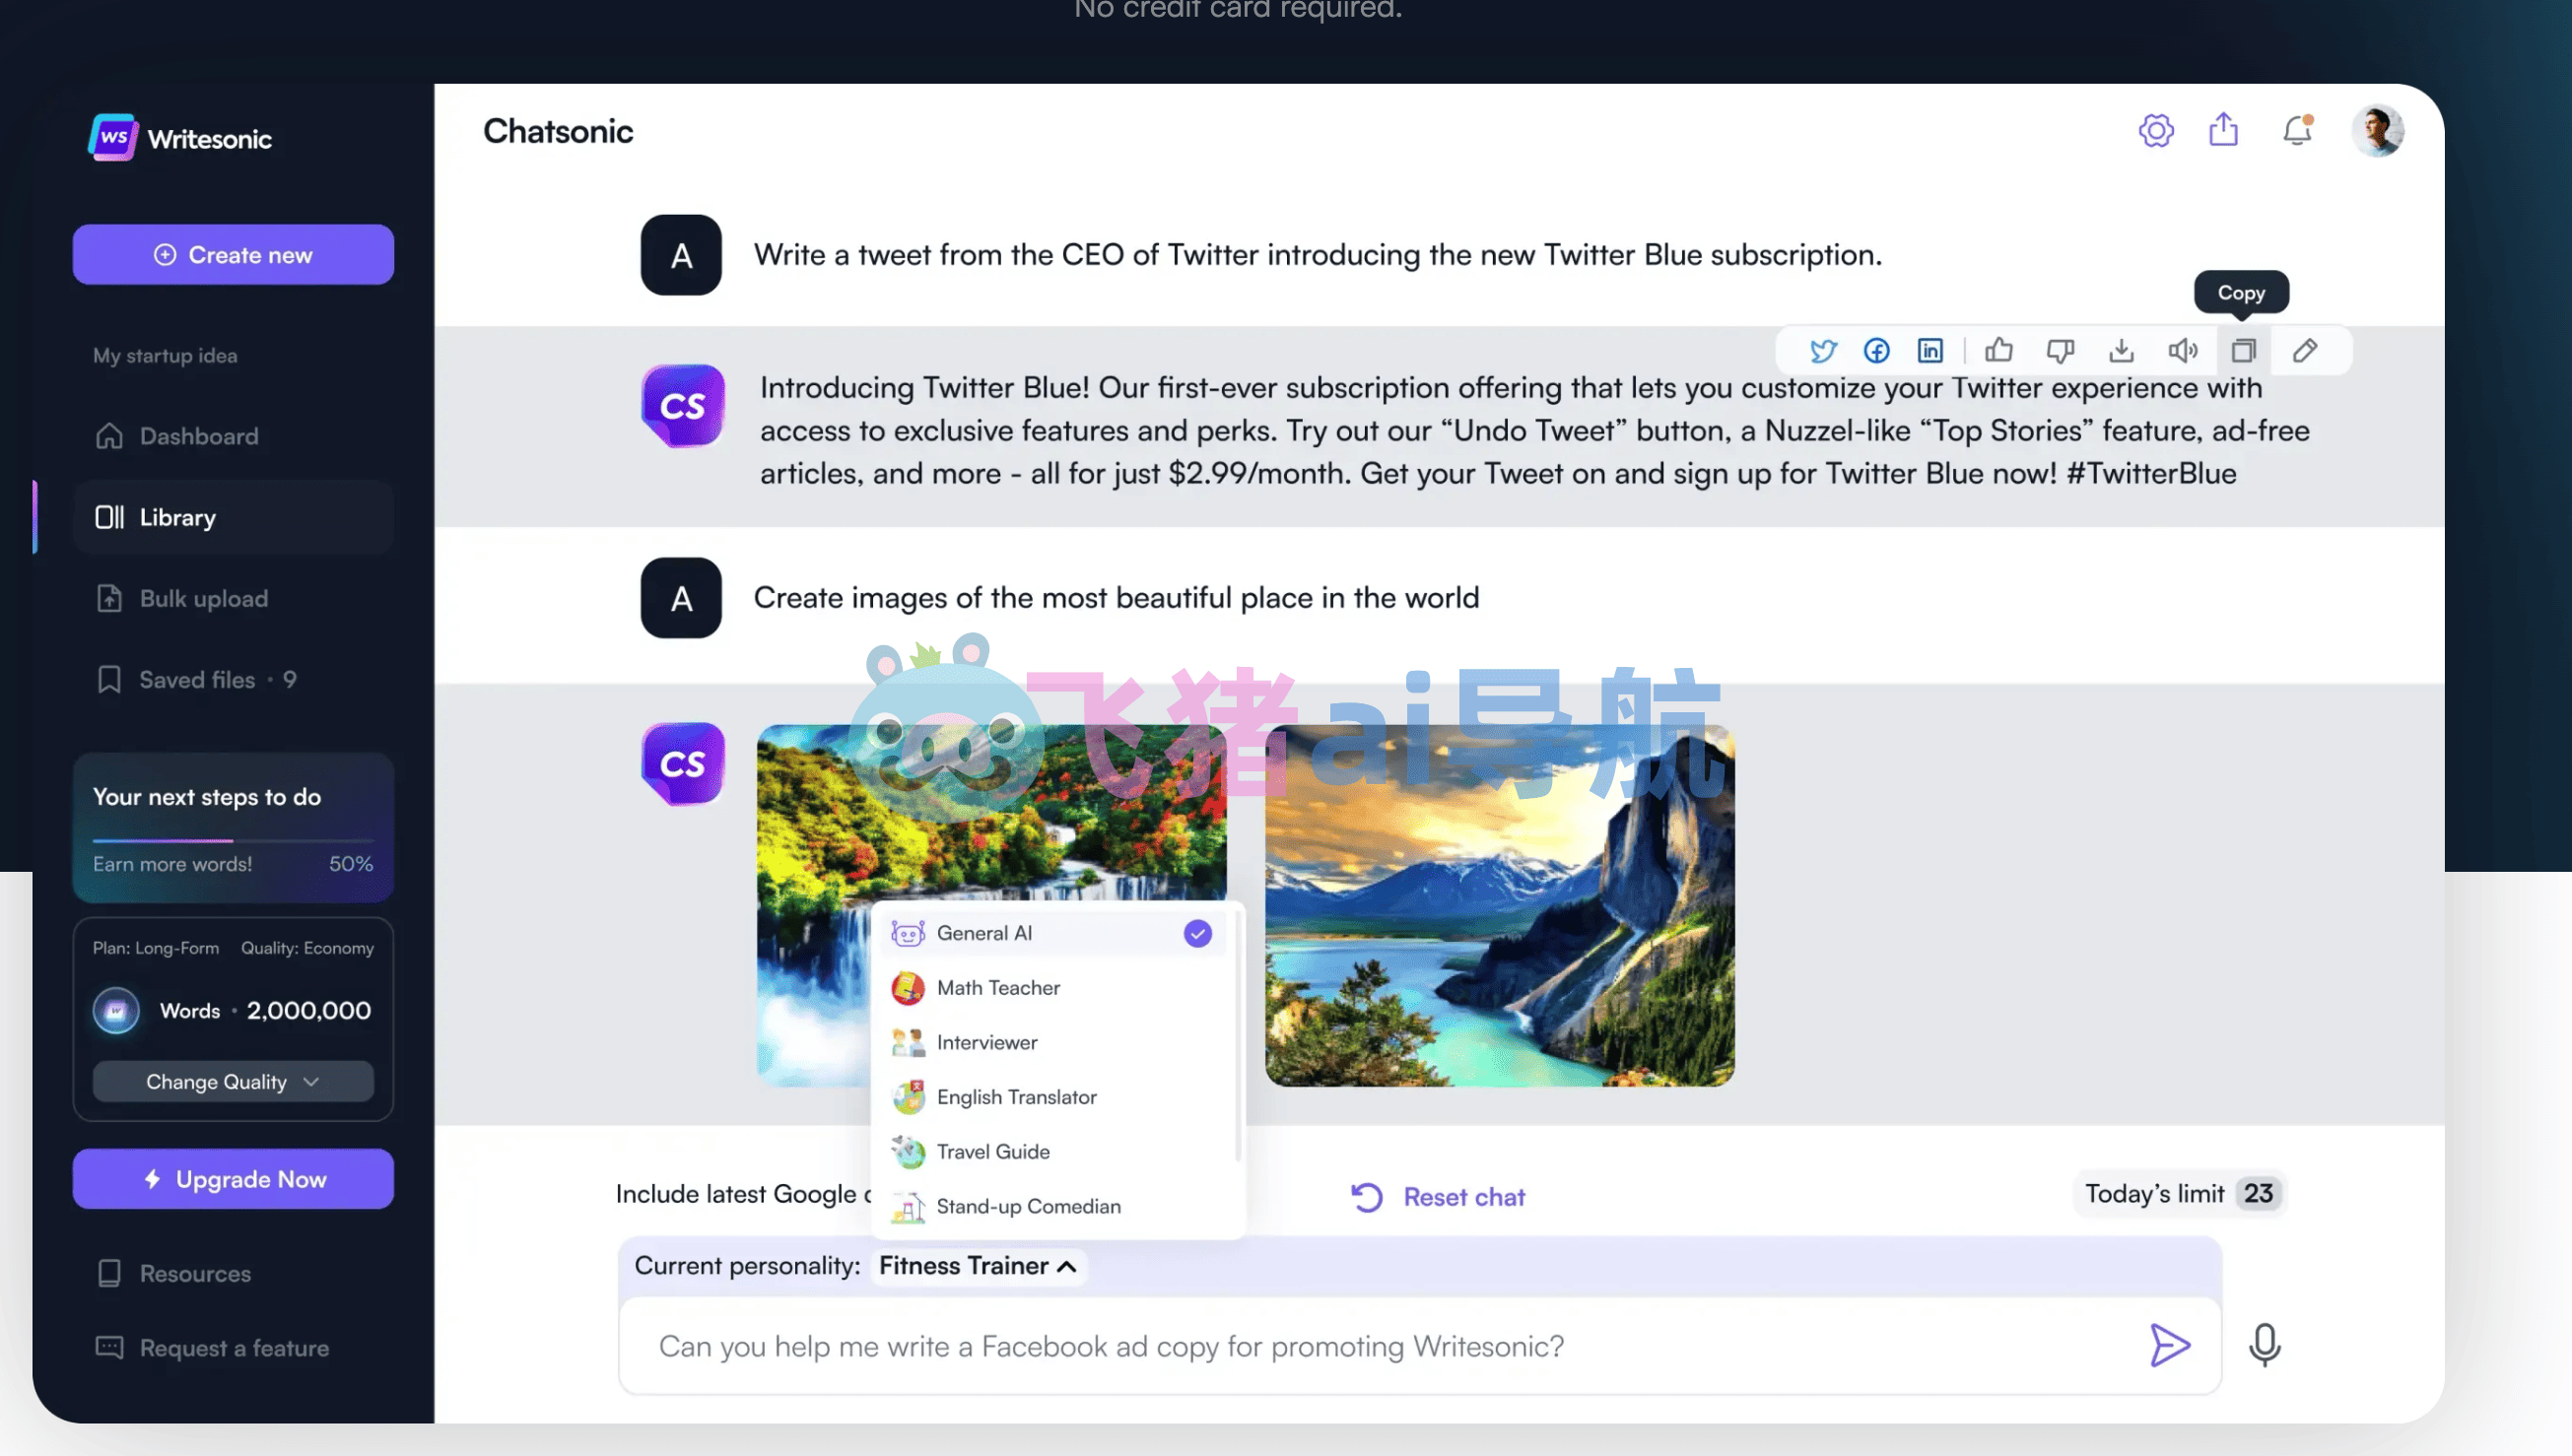2572x1456 pixels.
Task: Select General AI personality checkmark
Action: coord(1197,933)
